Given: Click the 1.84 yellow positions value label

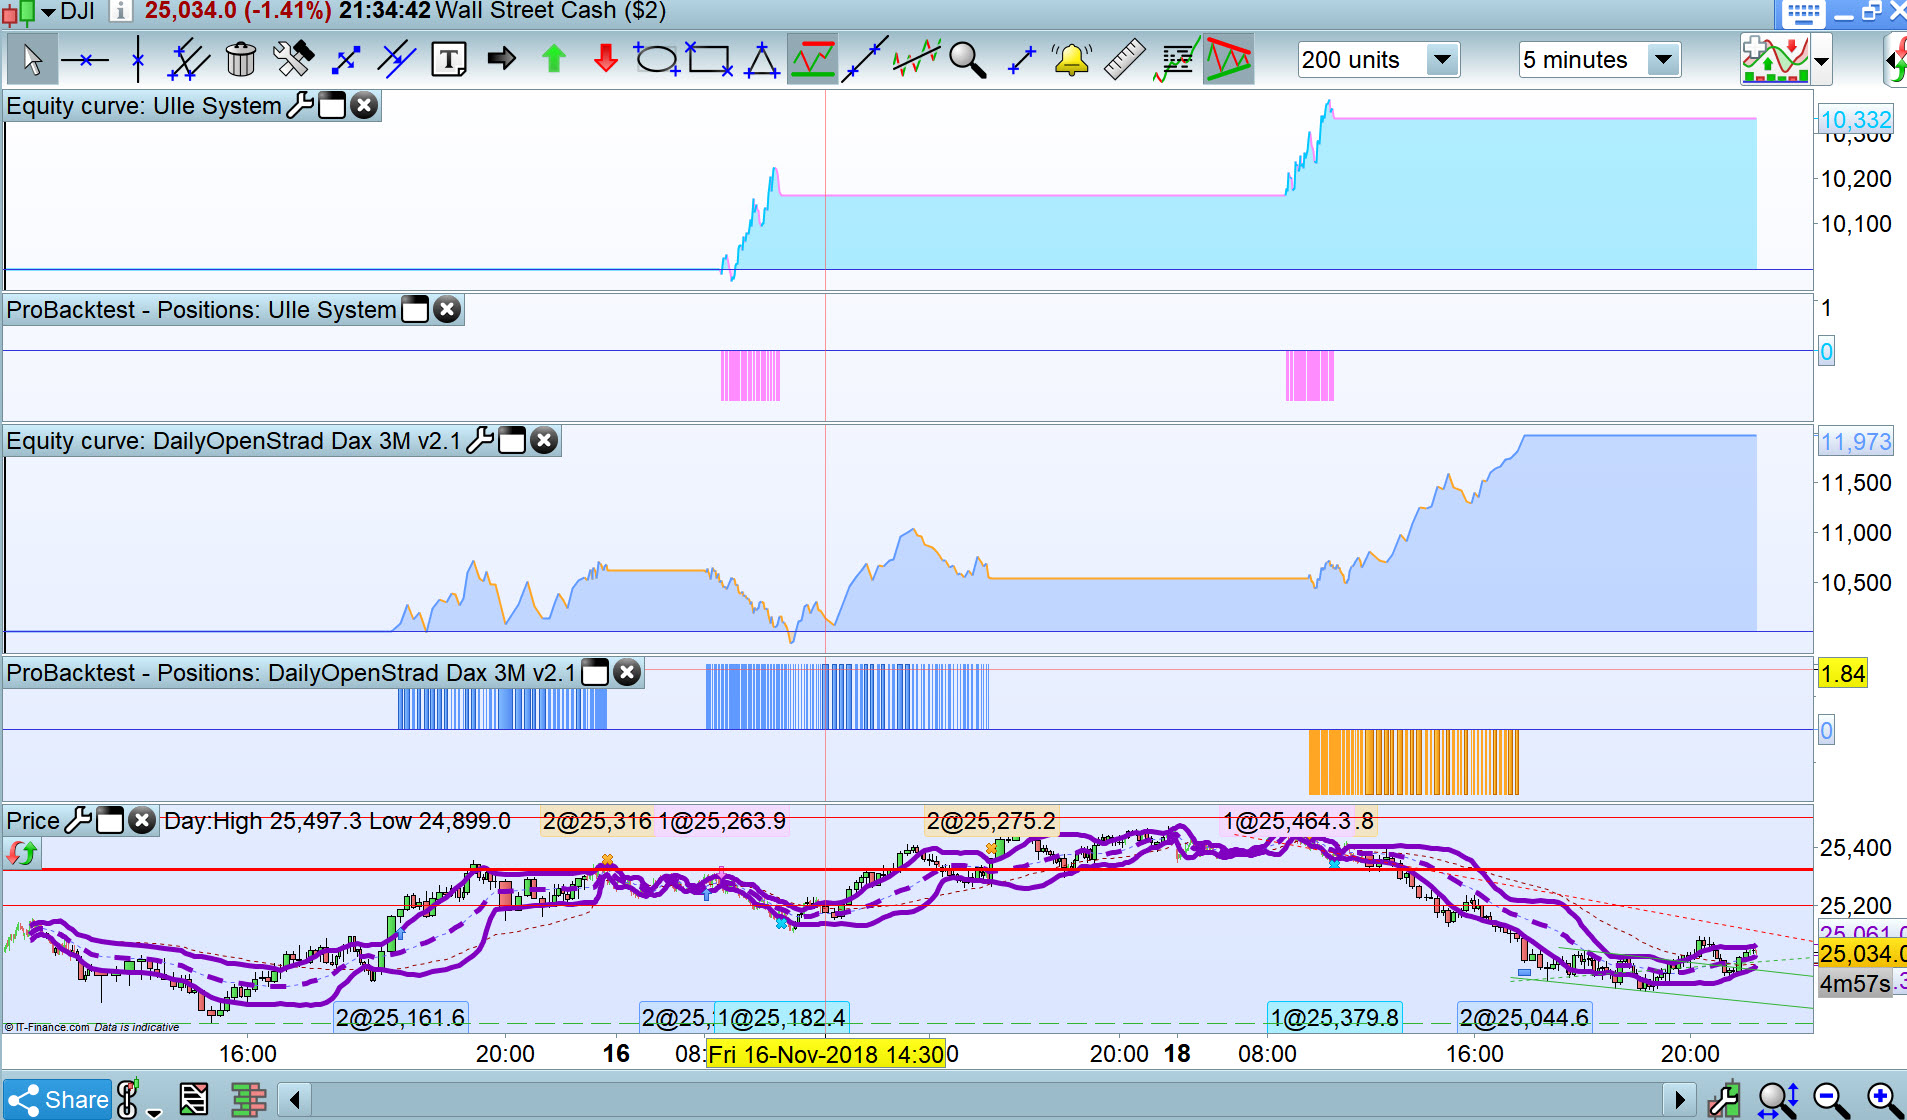Looking at the screenshot, I should [1843, 673].
